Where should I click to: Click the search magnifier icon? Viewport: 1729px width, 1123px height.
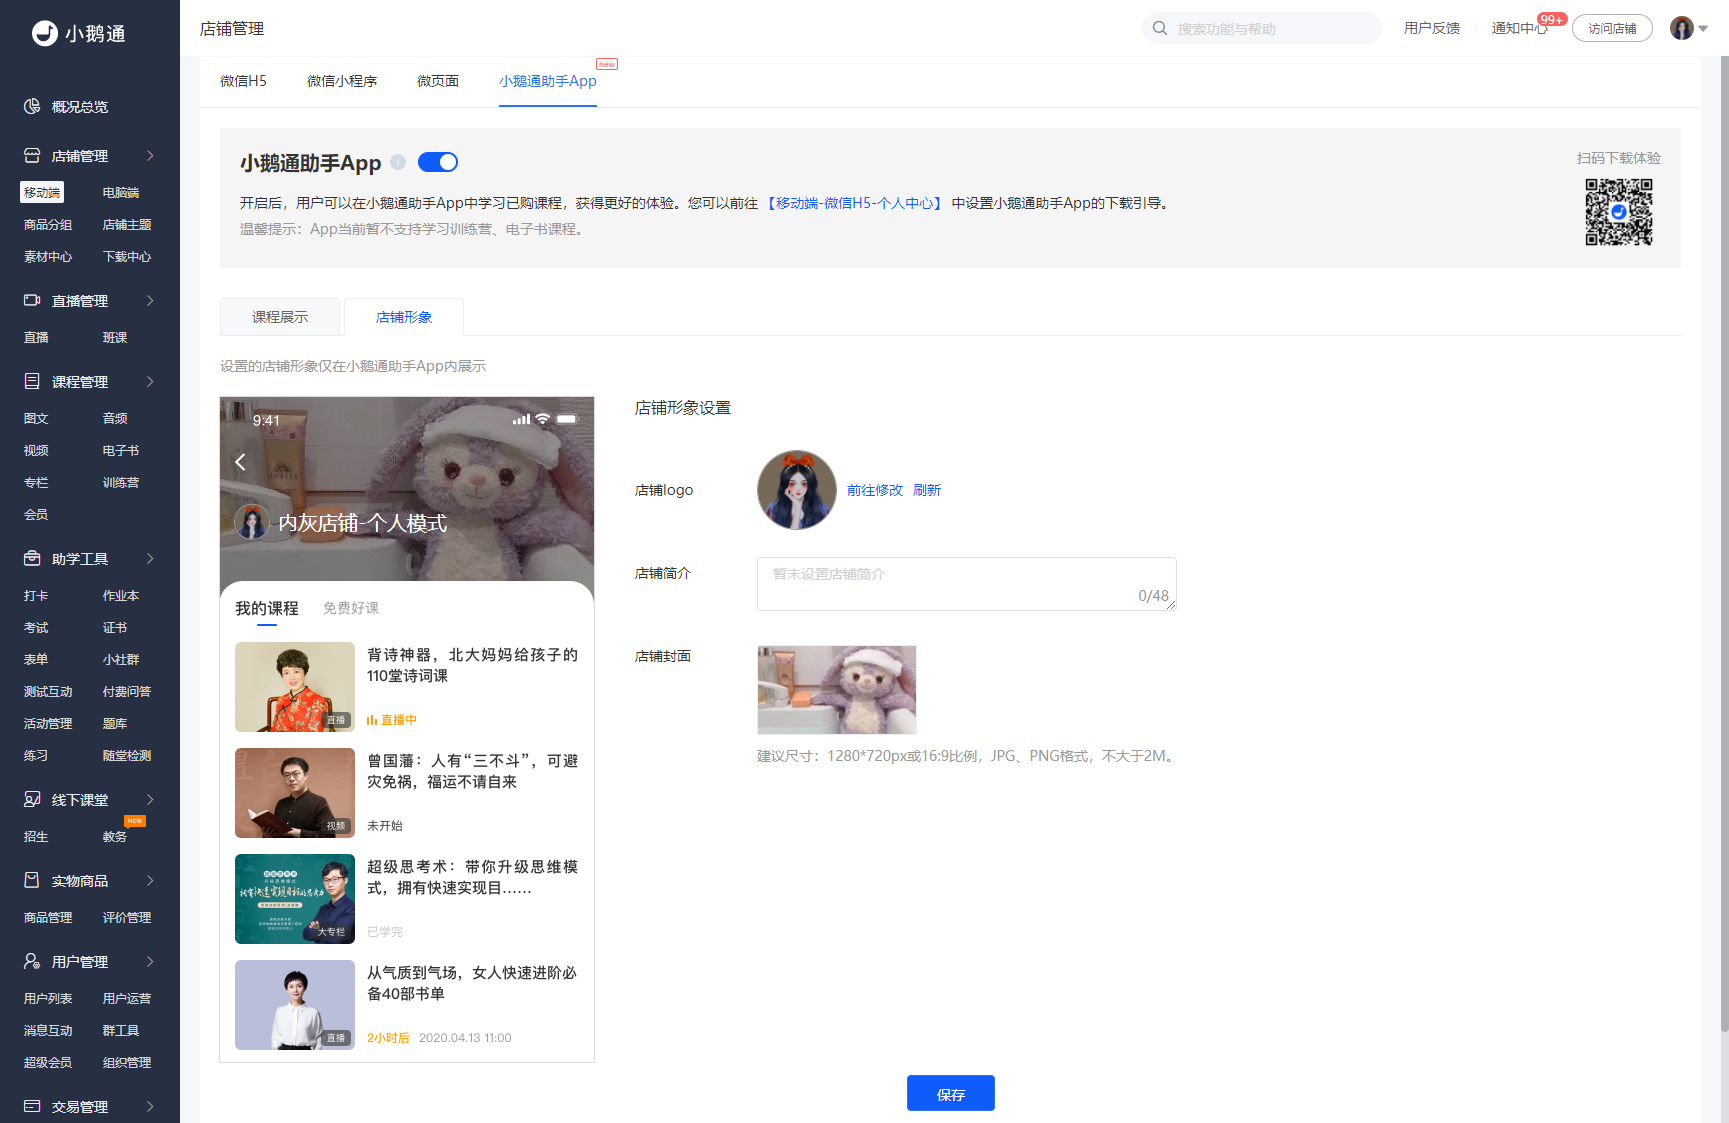(x=1160, y=28)
